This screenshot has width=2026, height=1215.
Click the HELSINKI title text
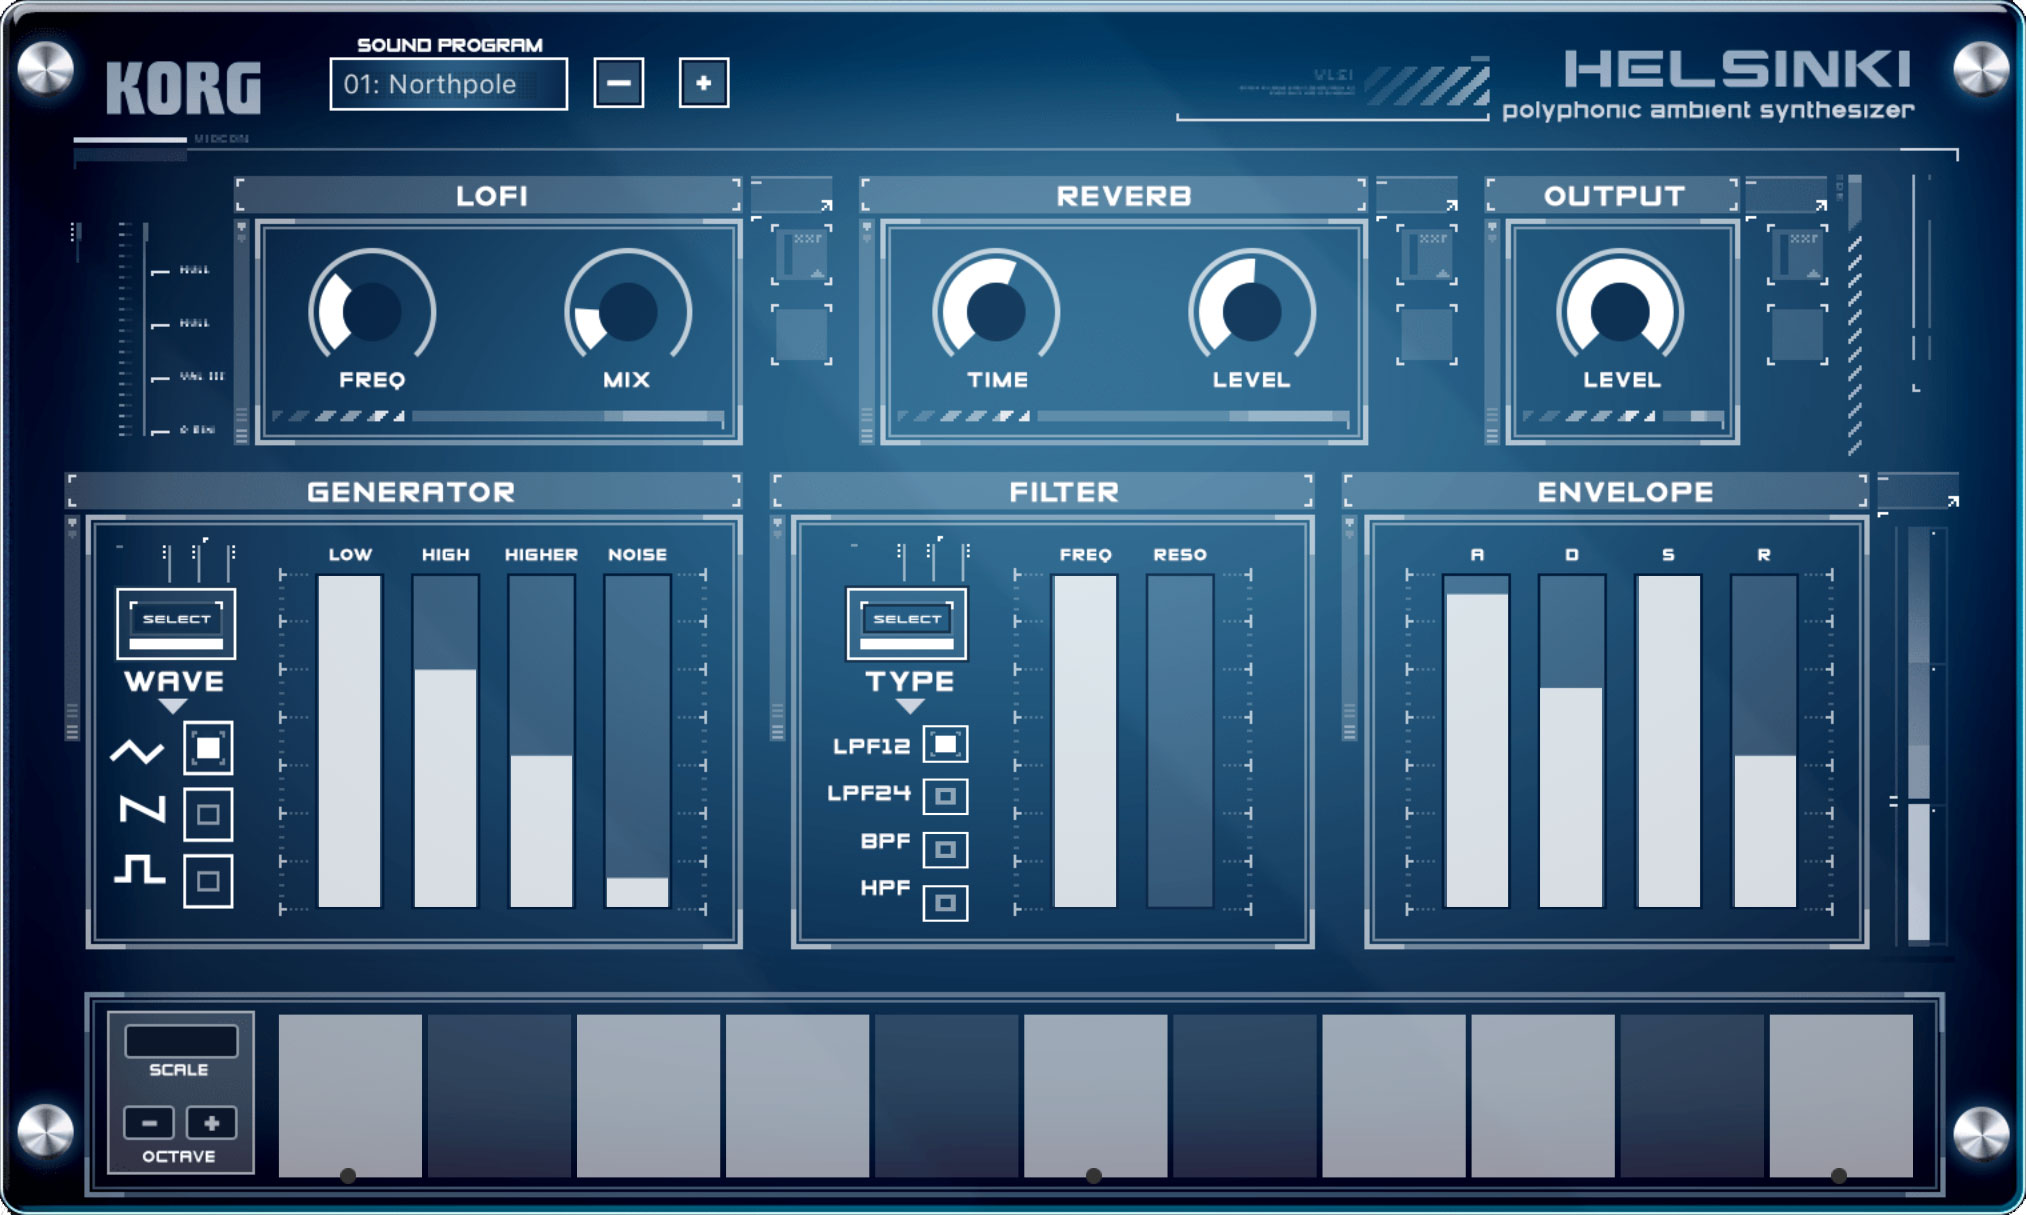tap(1737, 70)
